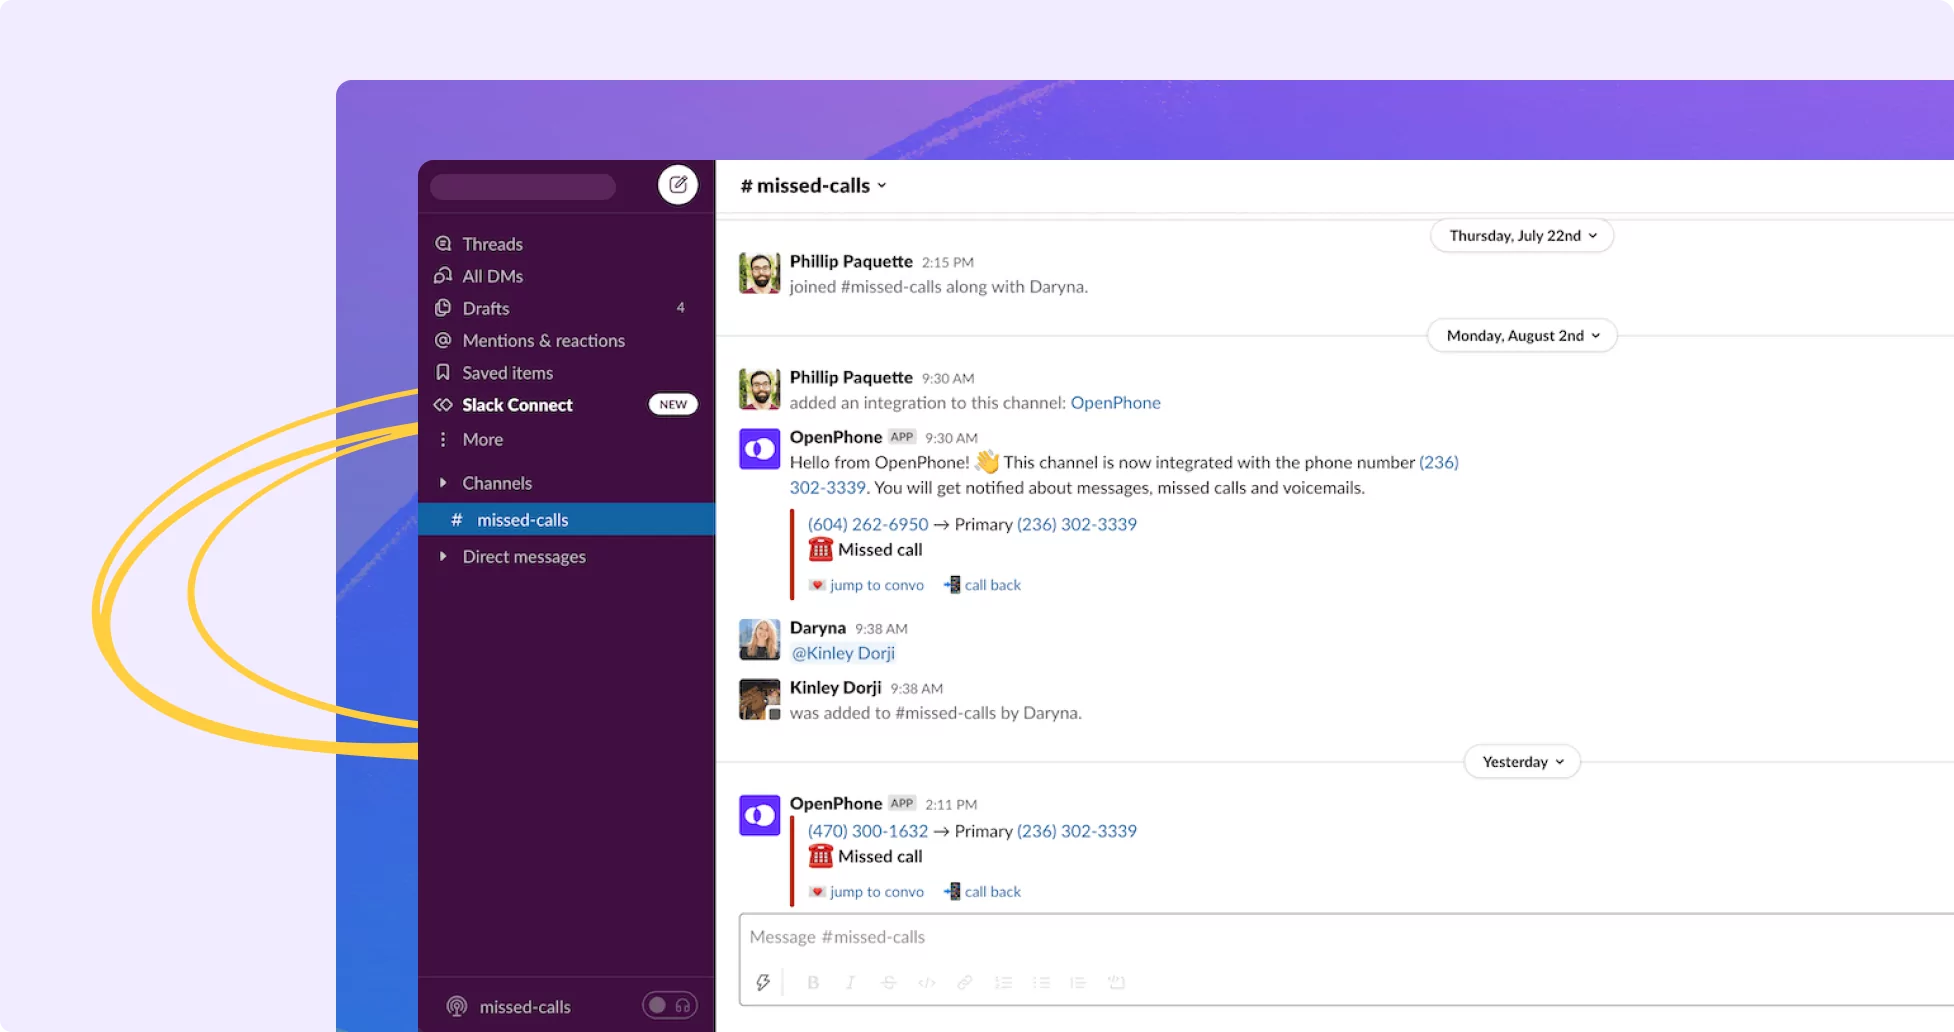Open the shortcuts lightning bolt menu in composer
Image resolution: width=1954 pixels, height=1032 pixels.
pos(764,982)
